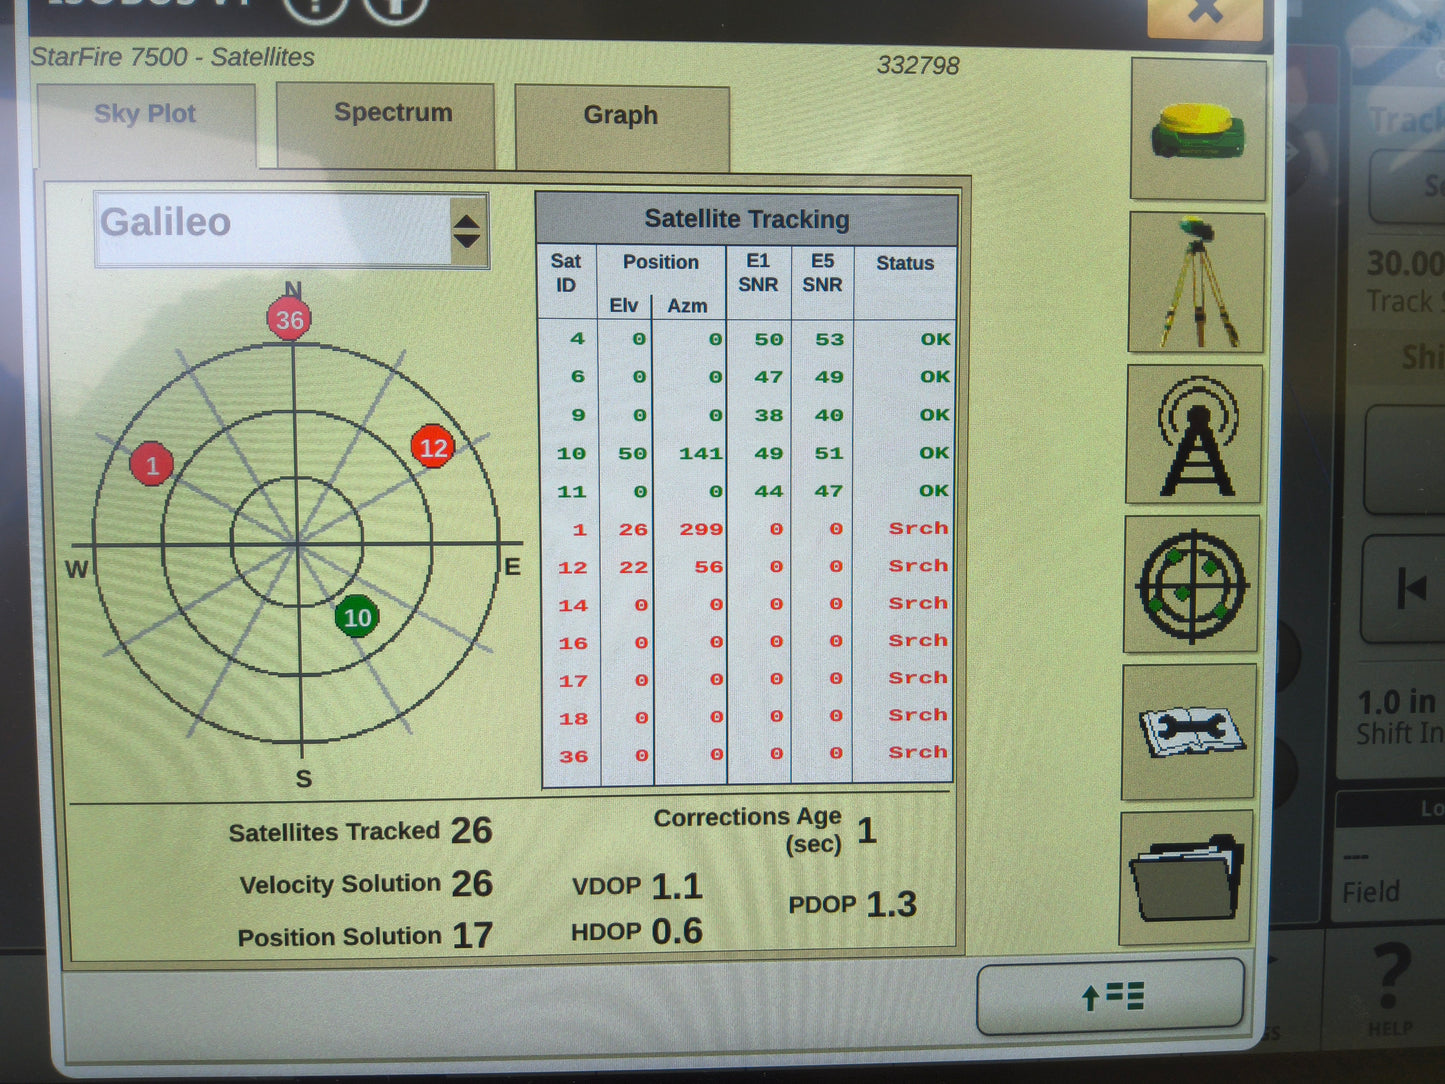The width and height of the screenshot is (1445, 1084).
Task: Click the serial number 332798
Action: tap(918, 66)
